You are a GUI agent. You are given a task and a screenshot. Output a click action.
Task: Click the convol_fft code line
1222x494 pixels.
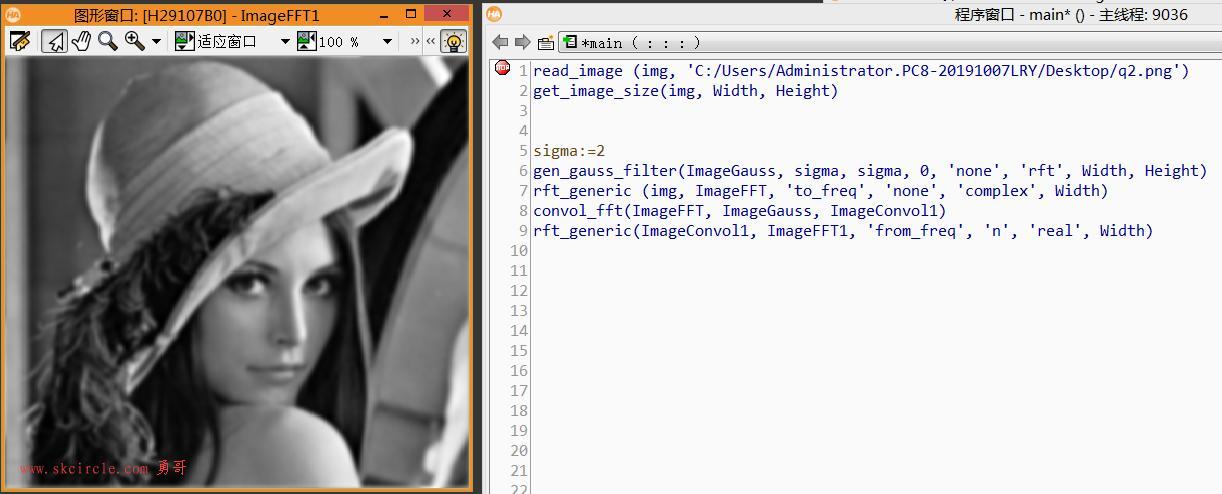point(739,211)
